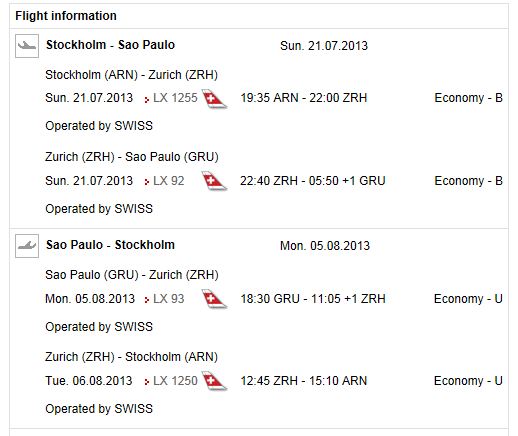This screenshot has height=436, width=518.
Task: Click the outbound departure plane icon
Action: click(27, 46)
